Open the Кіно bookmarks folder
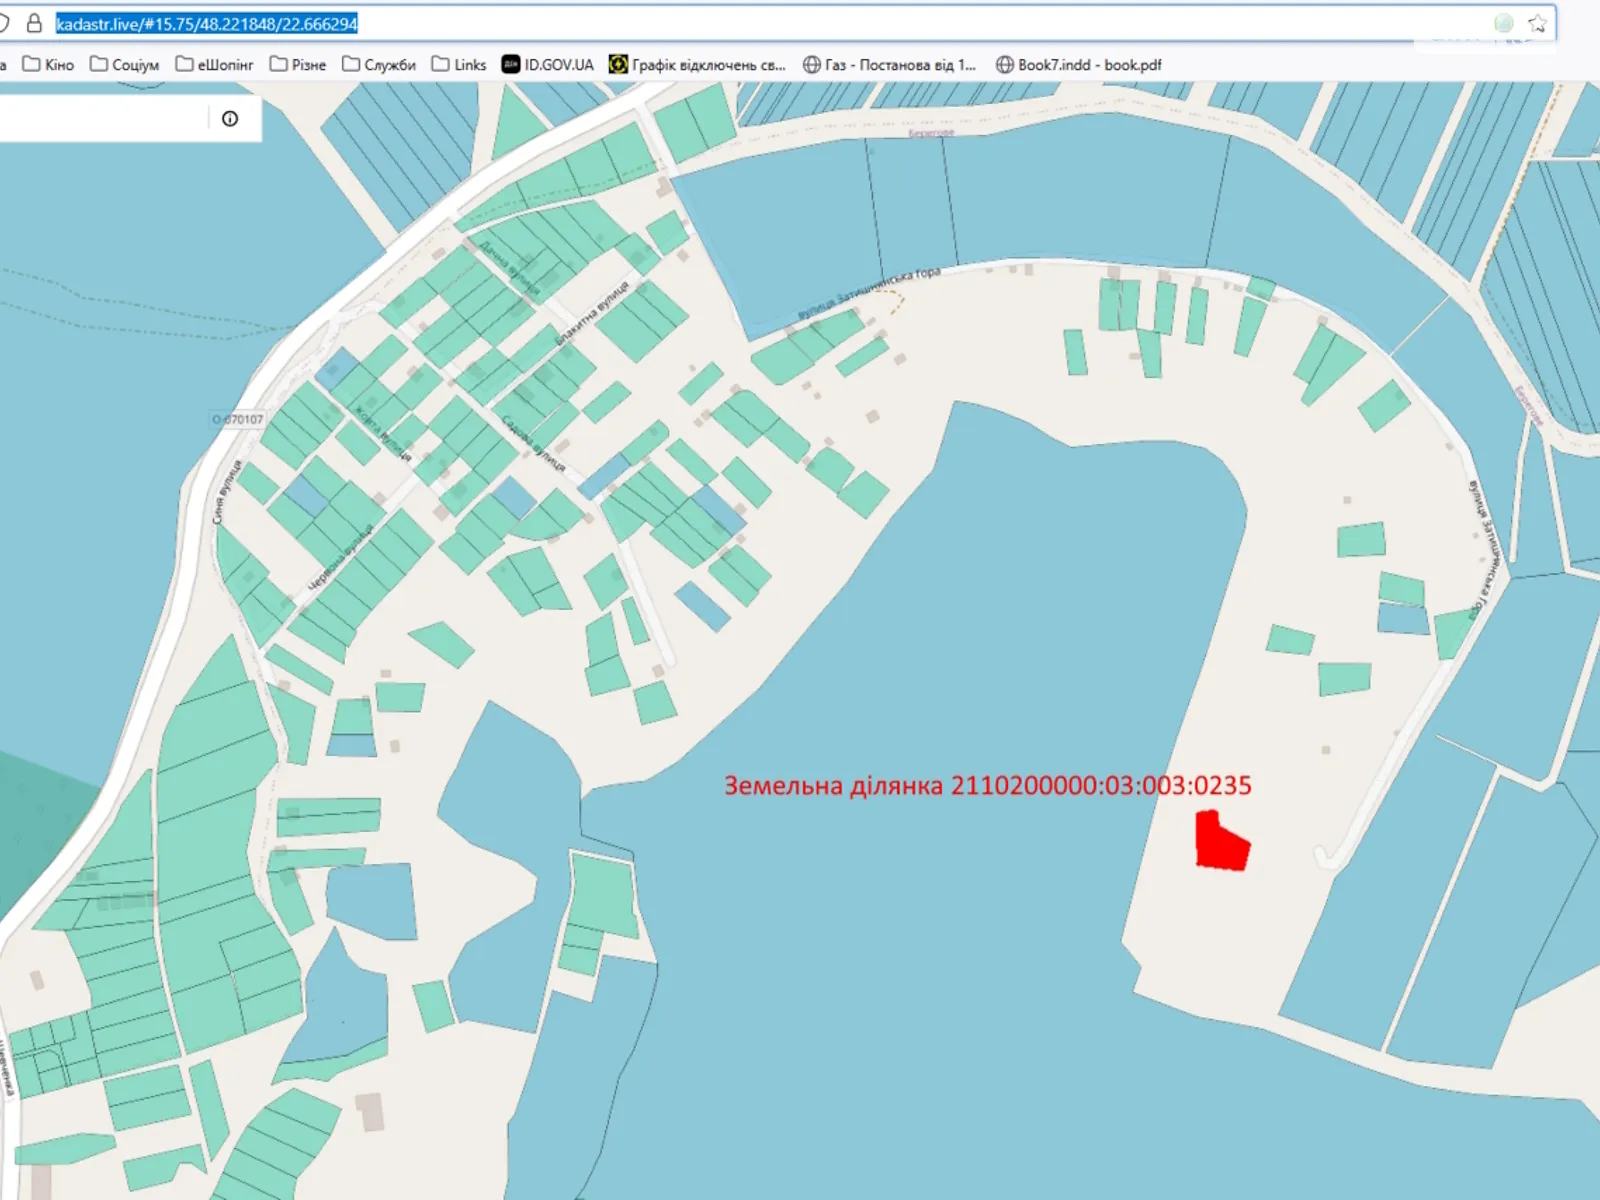This screenshot has width=1600, height=1200. (49, 65)
